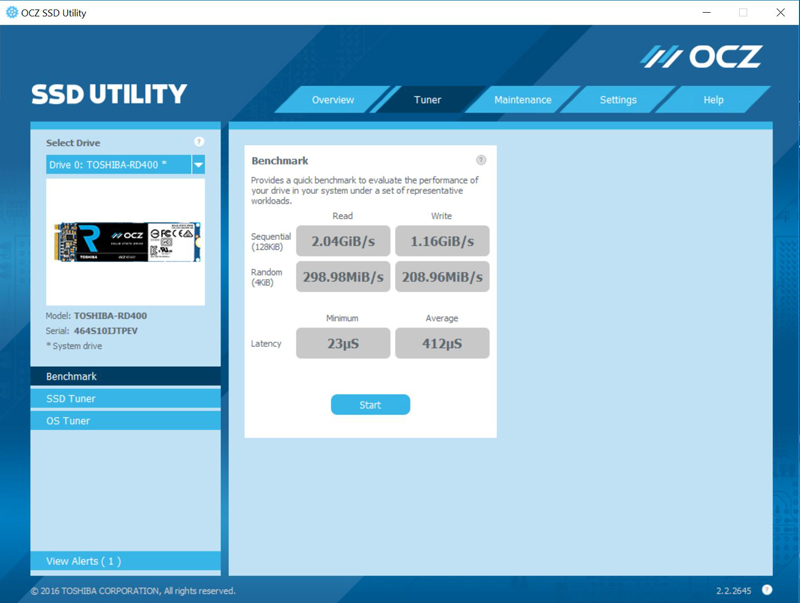The height and width of the screenshot is (603, 800).
Task: Click the RD400 drive thumbnail image
Action: [127, 242]
